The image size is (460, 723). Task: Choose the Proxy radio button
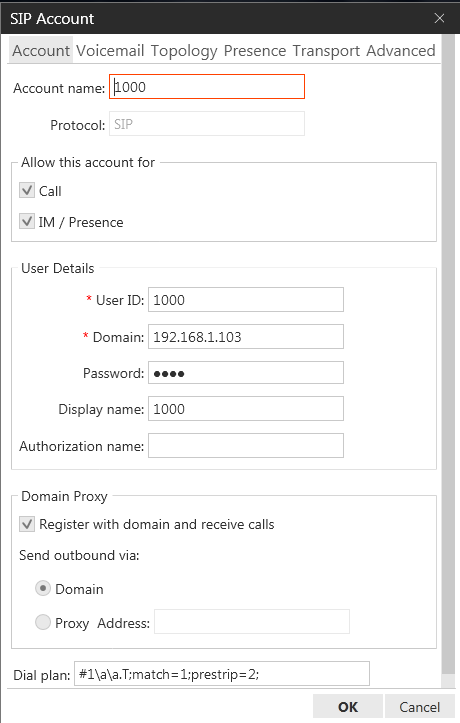click(x=43, y=622)
